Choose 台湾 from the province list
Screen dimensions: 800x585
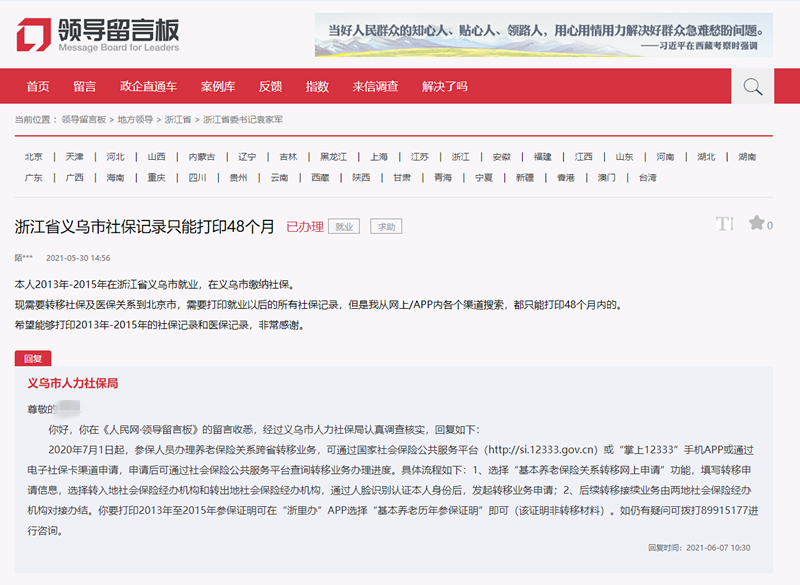tap(648, 177)
